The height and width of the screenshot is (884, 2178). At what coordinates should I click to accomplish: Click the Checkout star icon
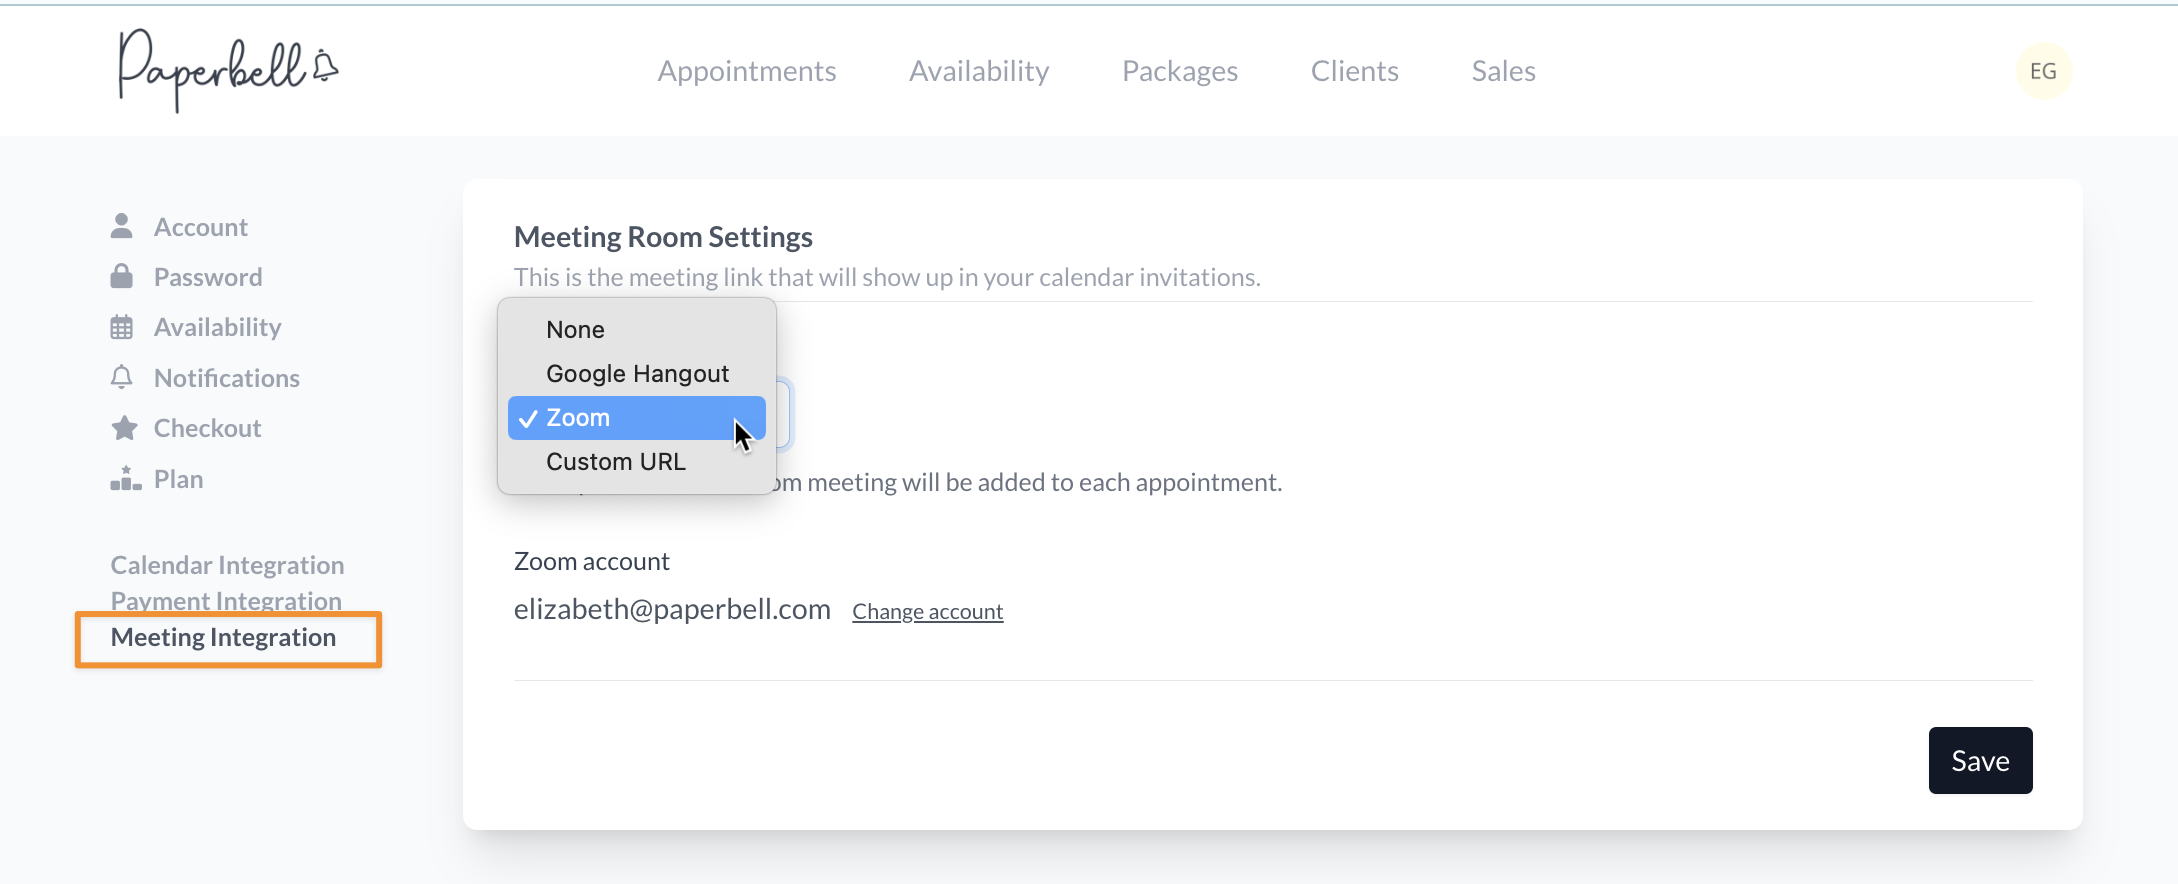124,428
